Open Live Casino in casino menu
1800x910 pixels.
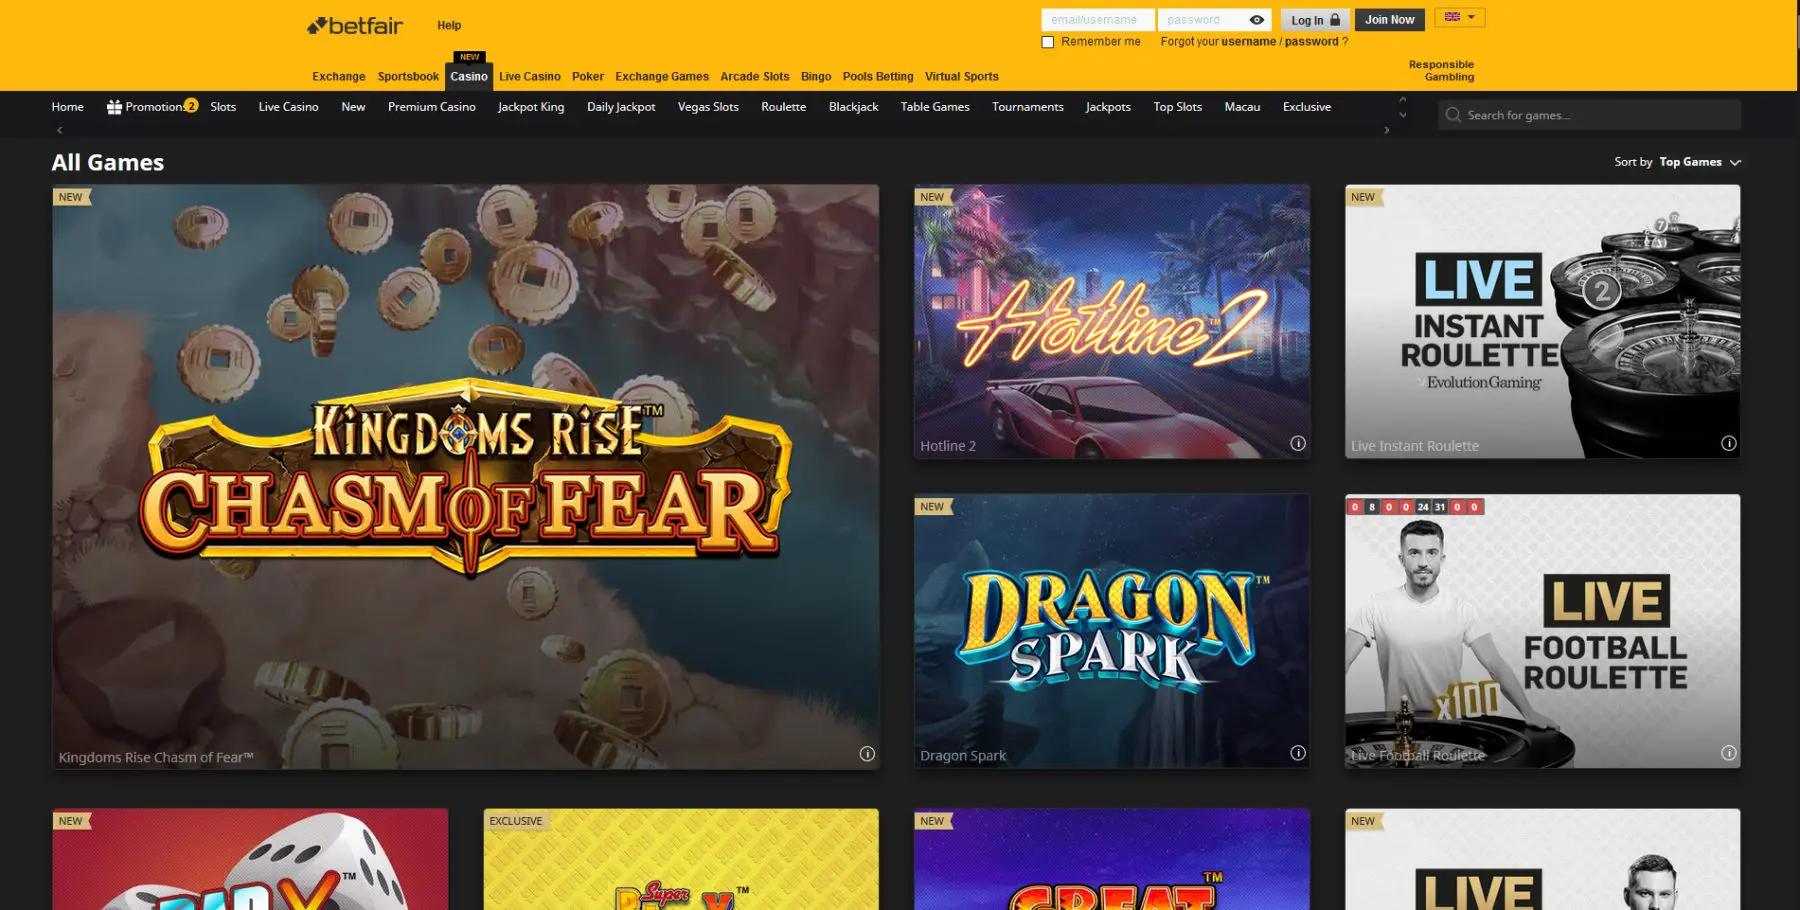[x=289, y=107]
